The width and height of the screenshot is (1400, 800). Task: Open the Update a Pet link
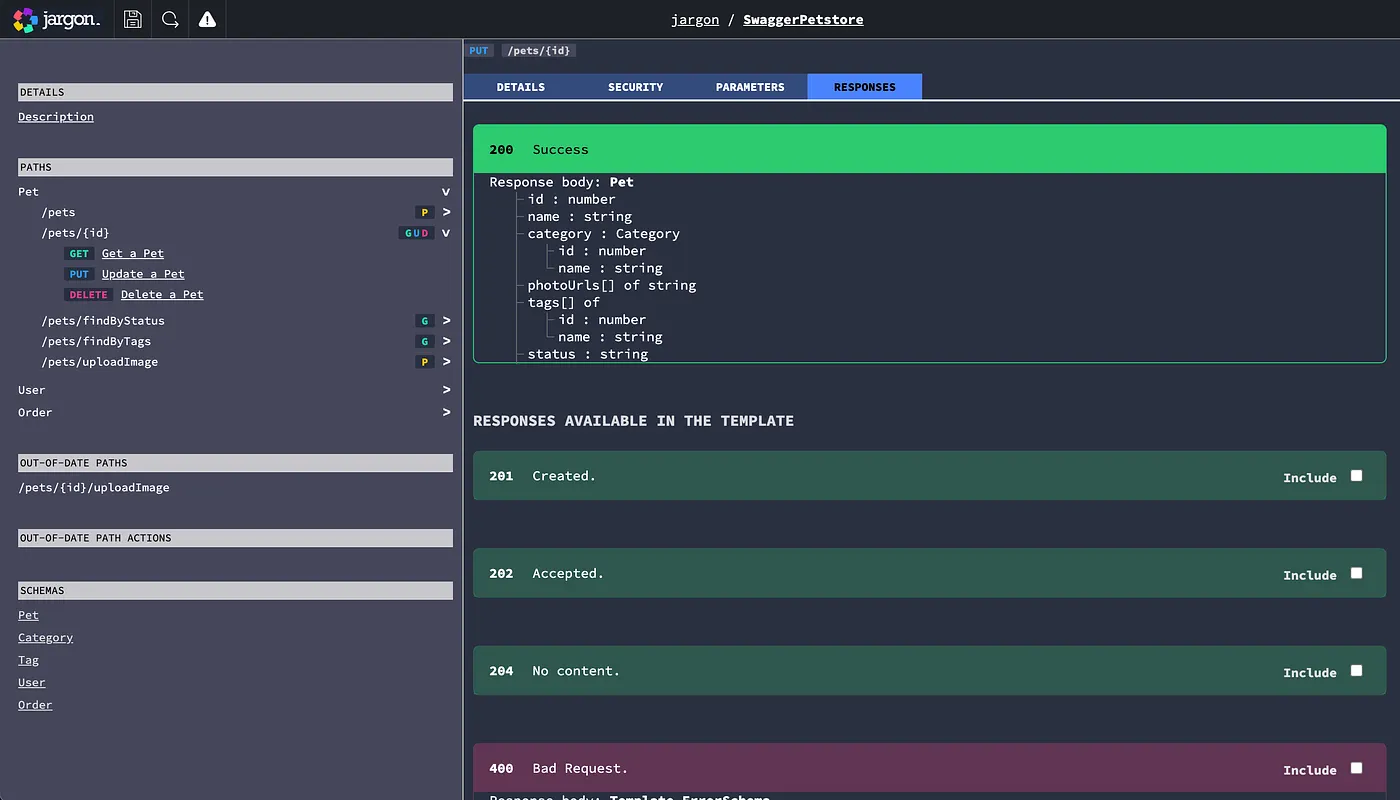[142, 273]
